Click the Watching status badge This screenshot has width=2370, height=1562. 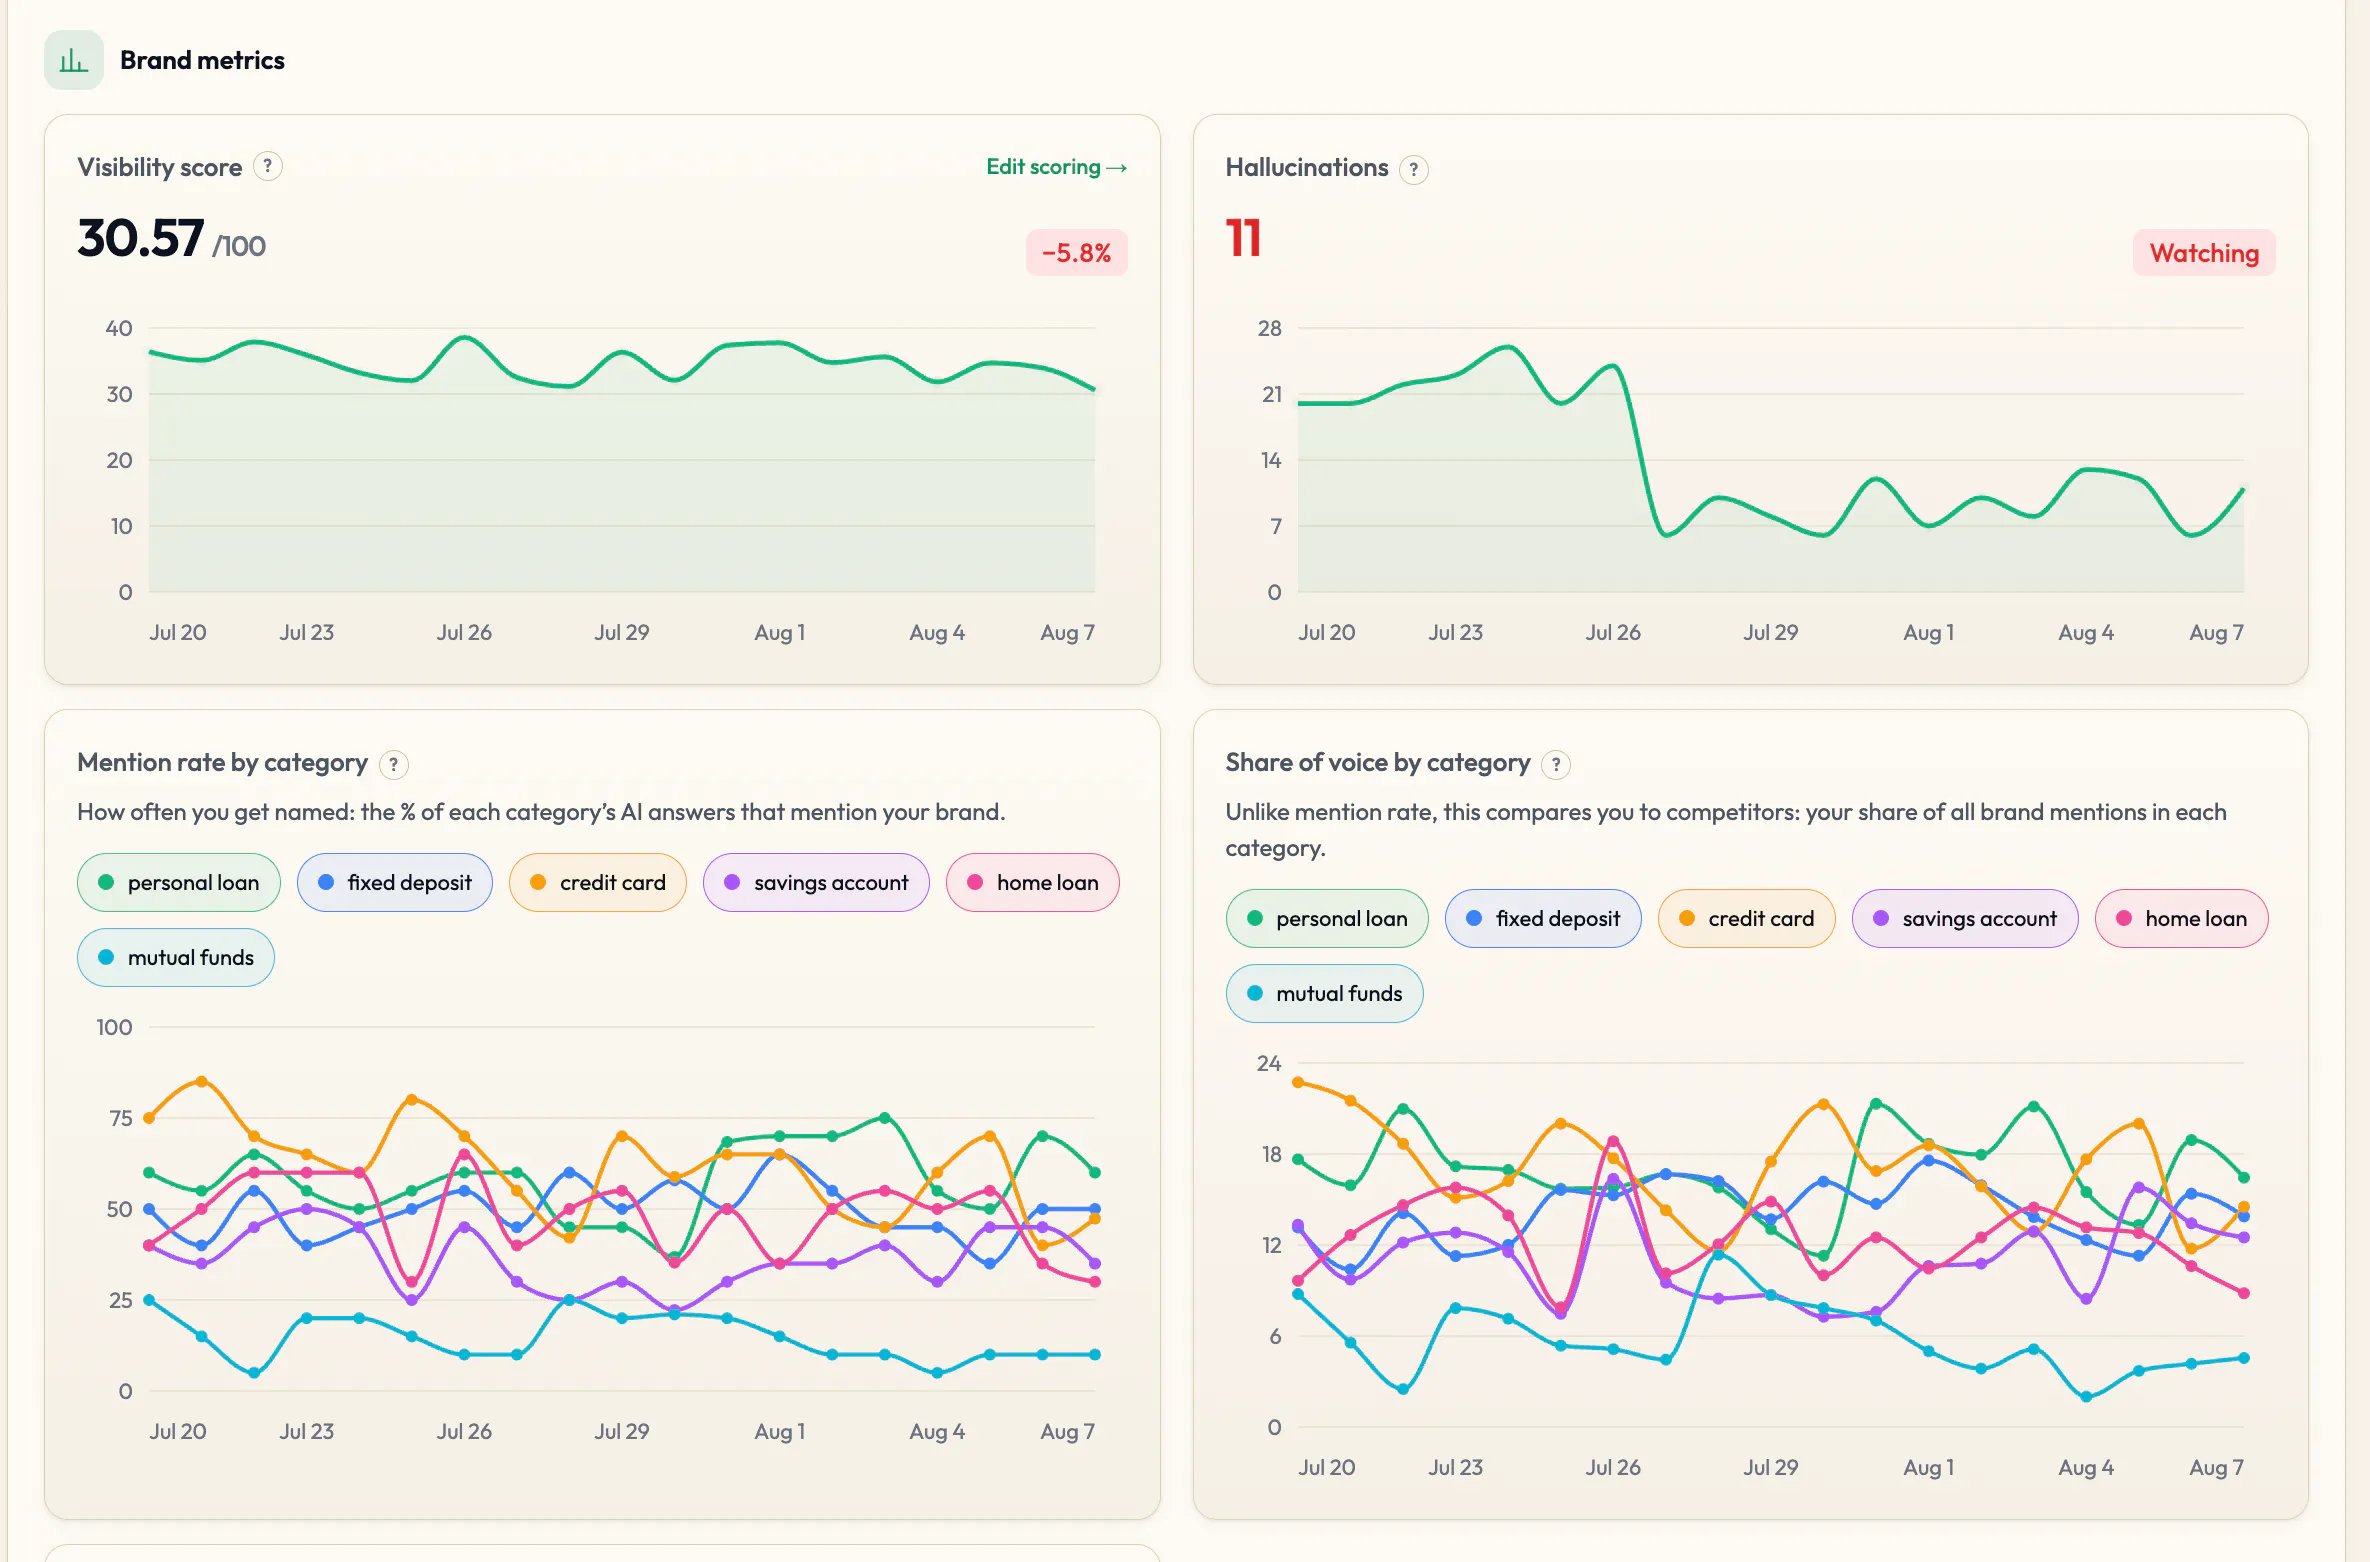click(2204, 253)
